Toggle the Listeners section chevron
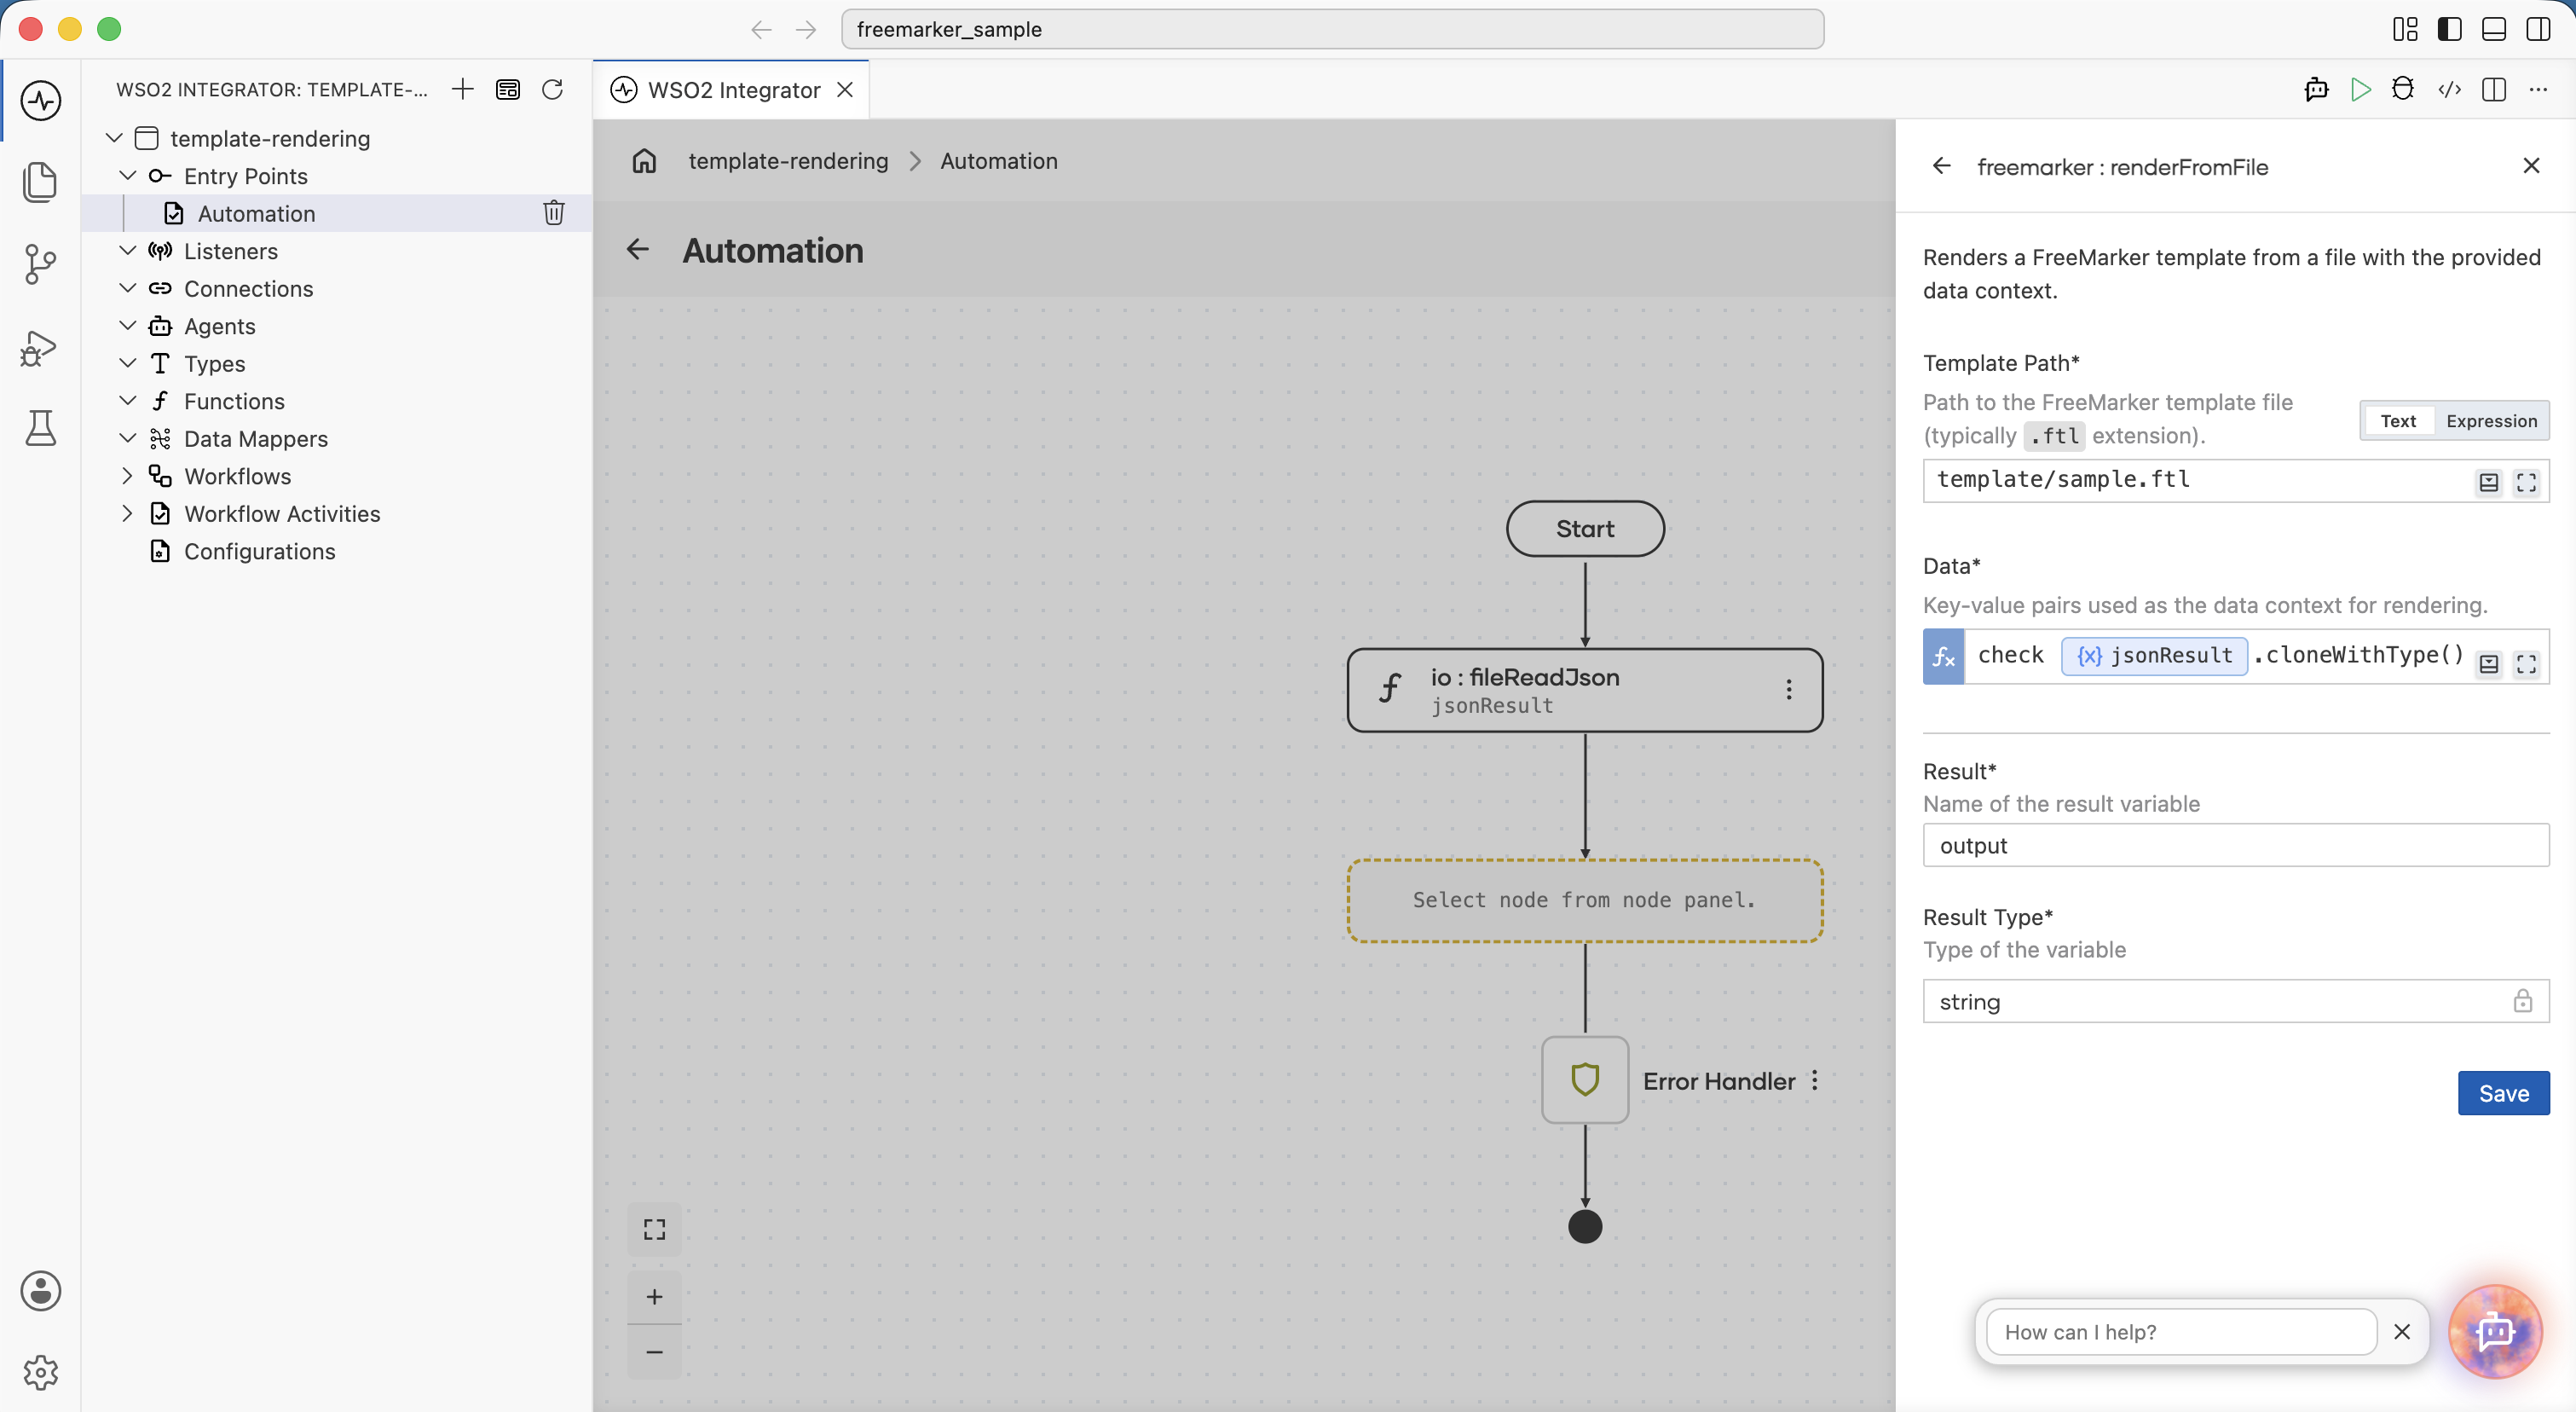This screenshot has height=1412, width=2576. pyautogui.click(x=128, y=250)
